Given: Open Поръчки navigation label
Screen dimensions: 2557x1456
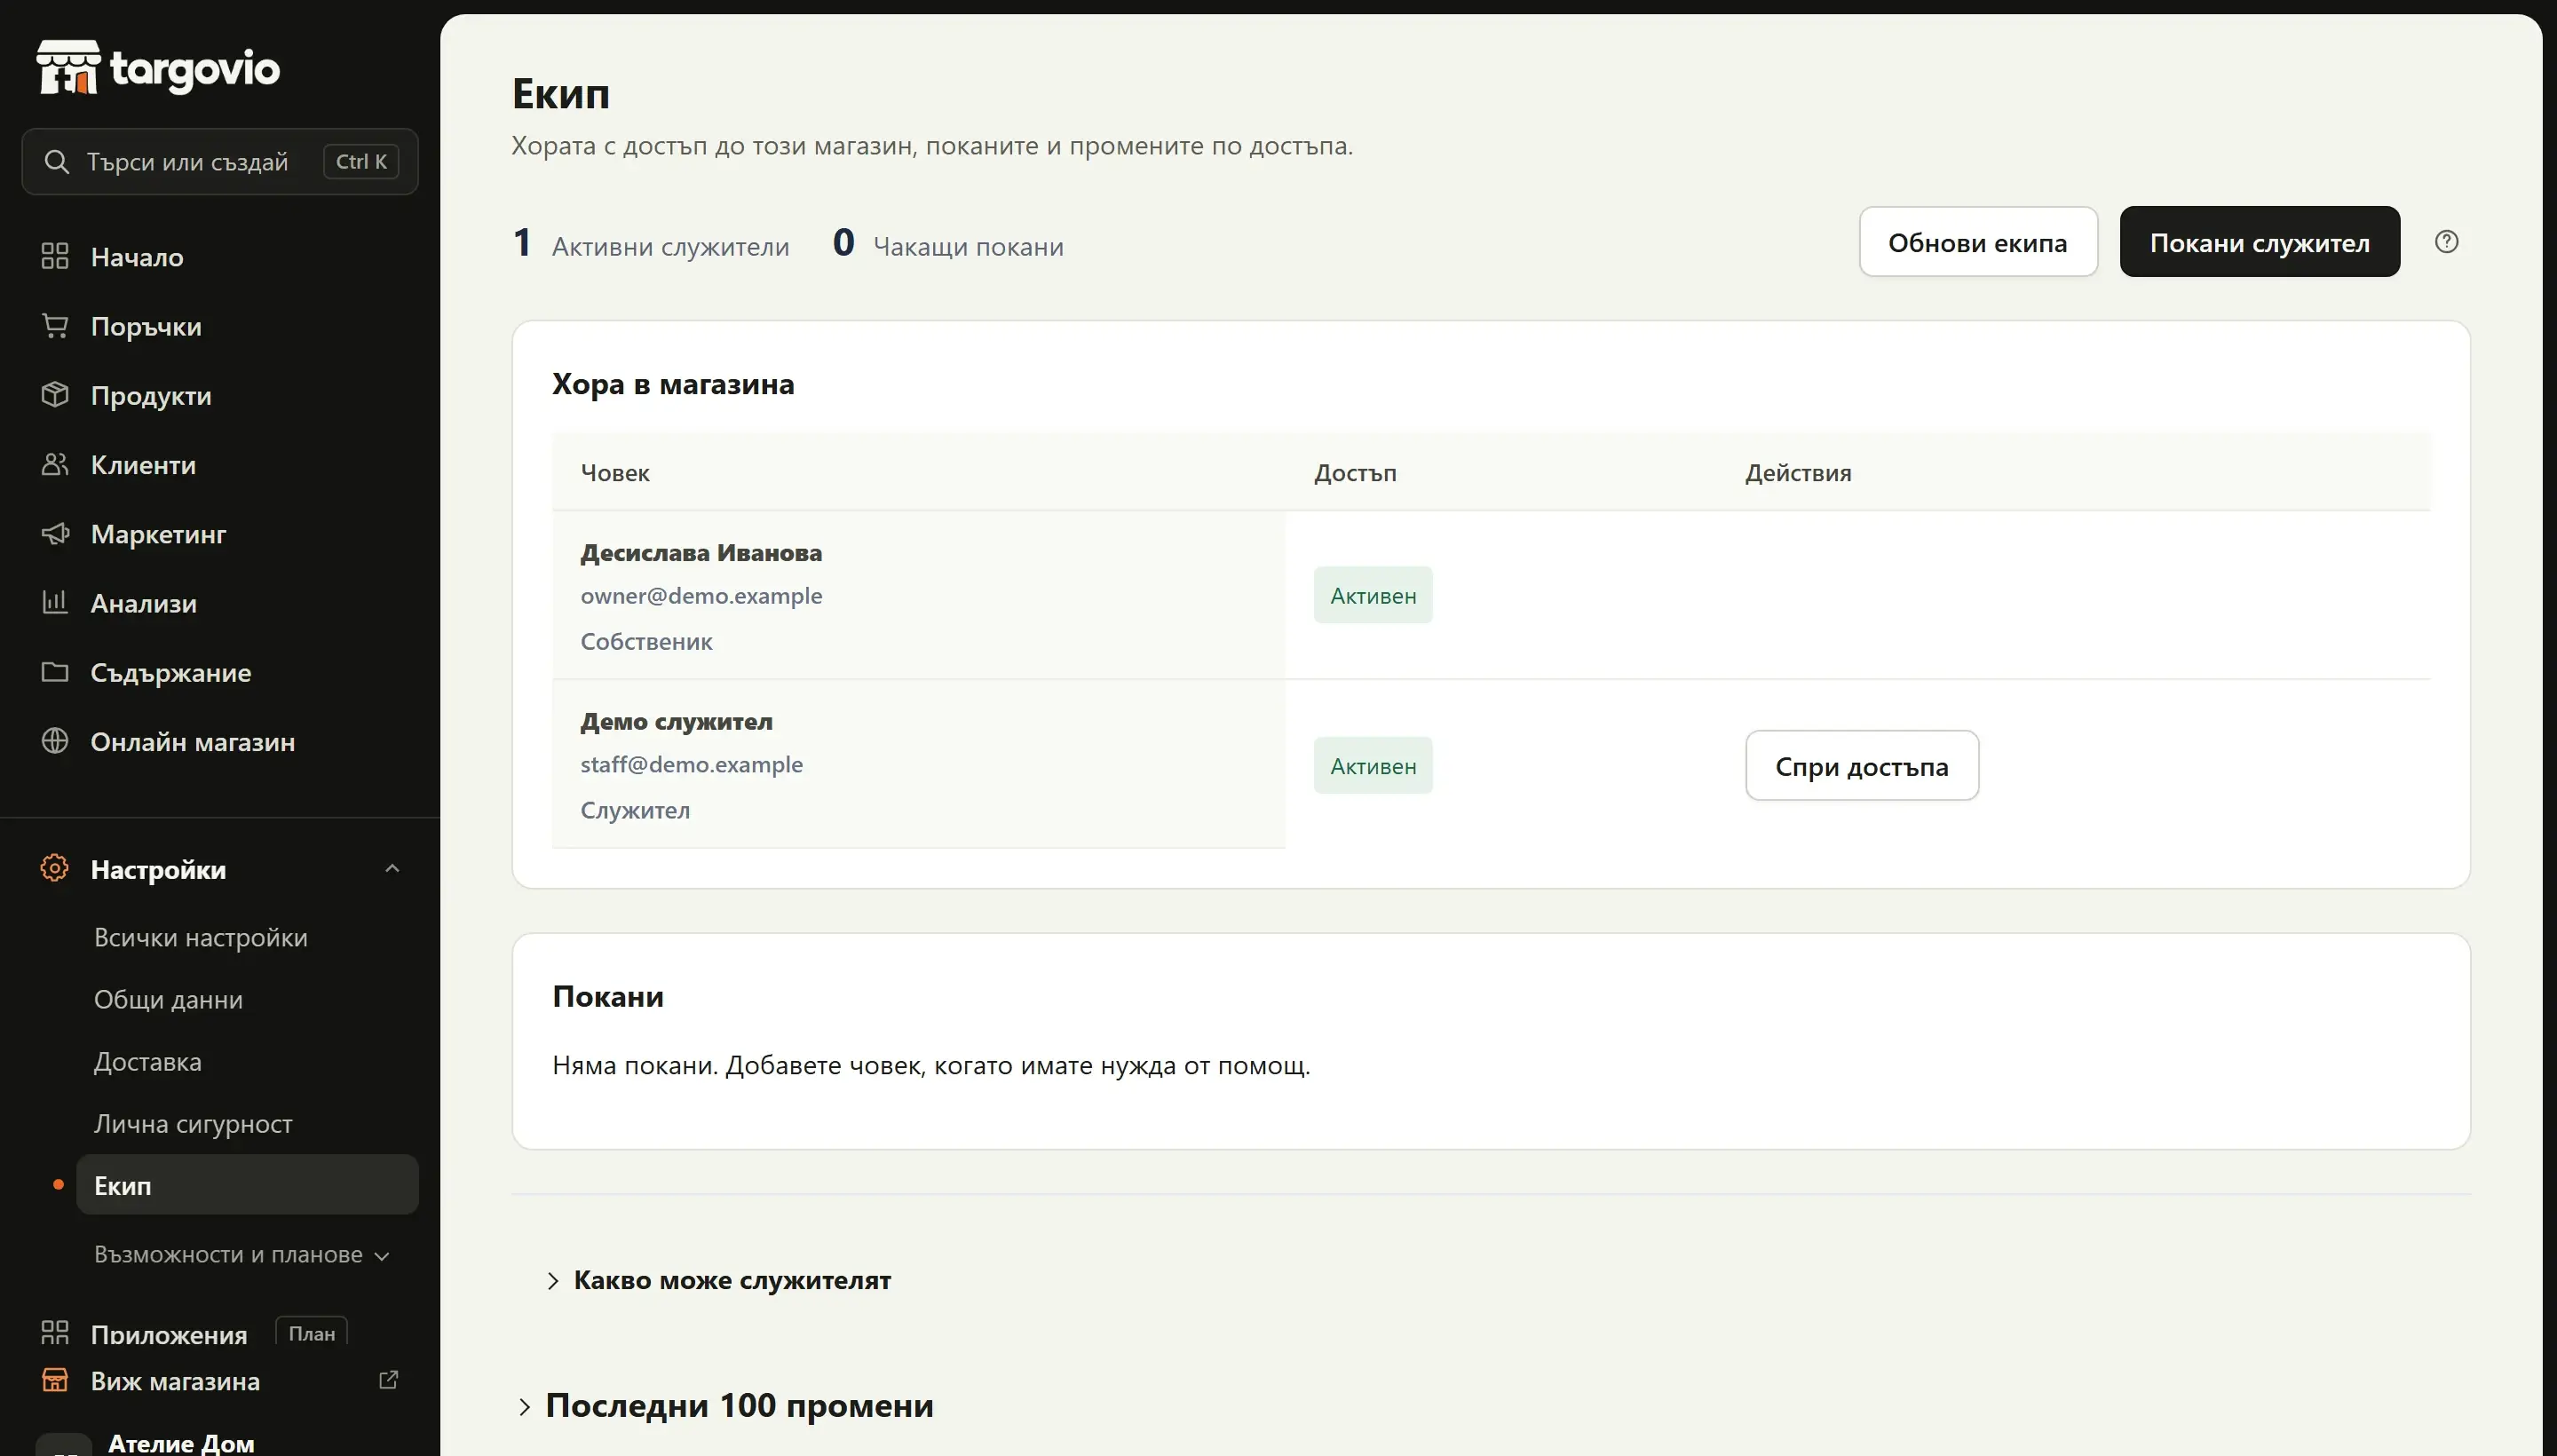Looking at the screenshot, I should point(146,326).
